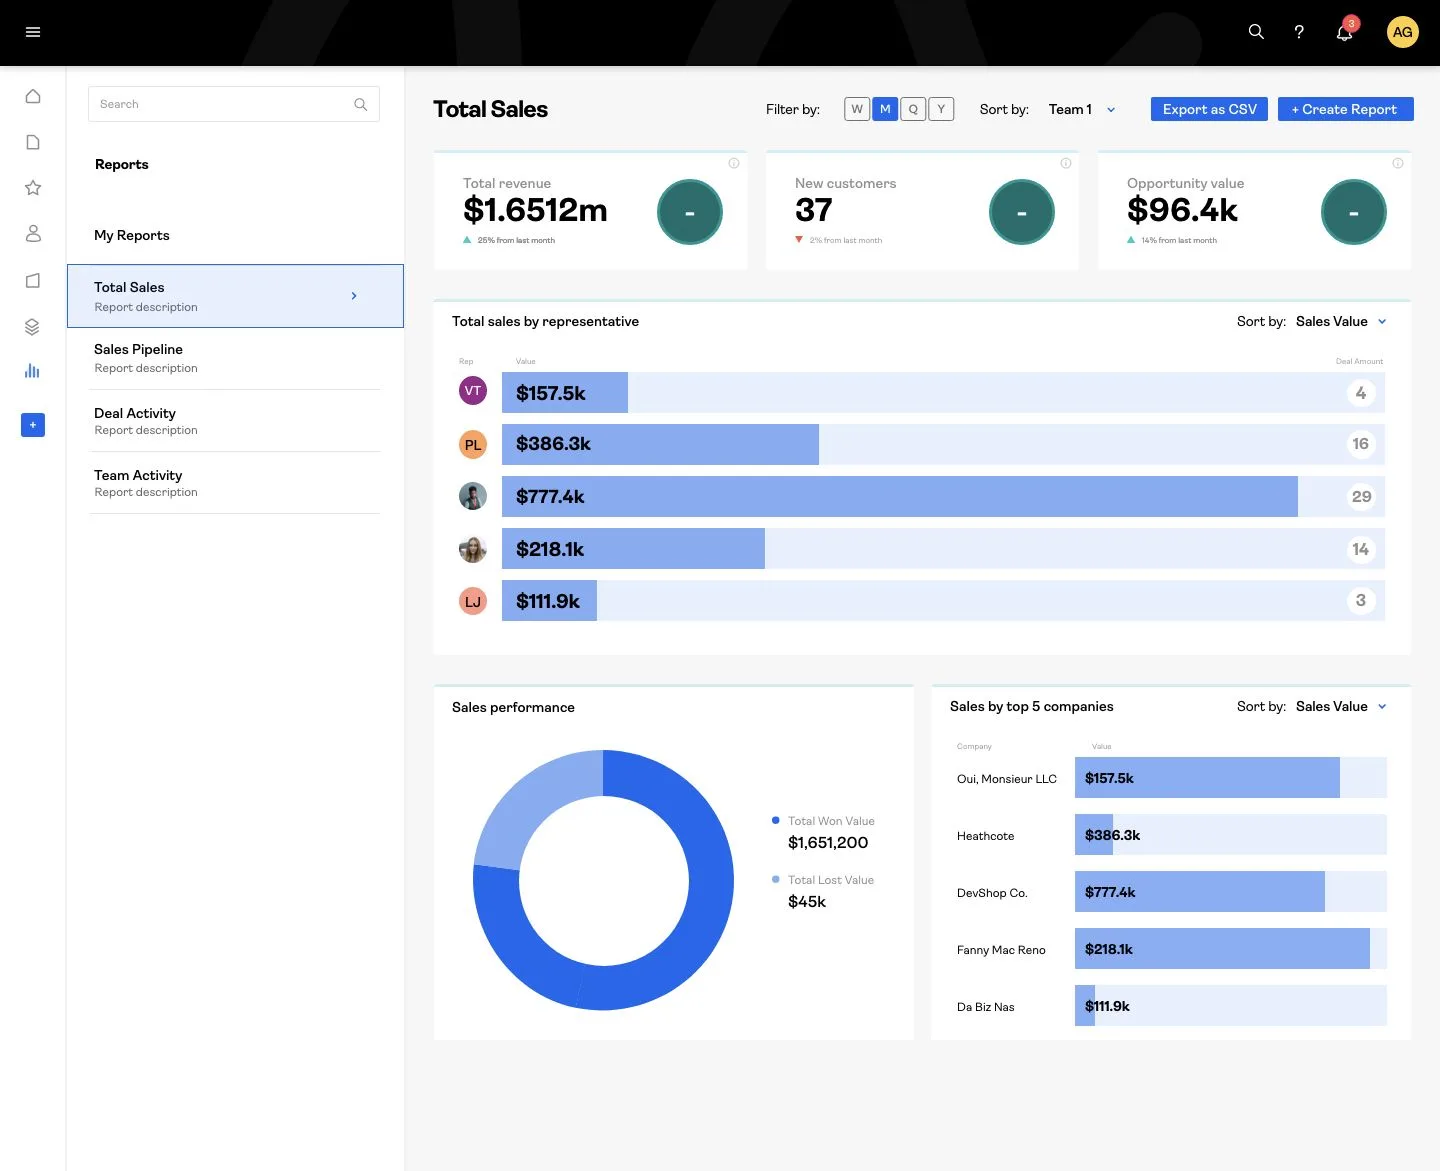This screenshot has width=1440, height=1171.
Task: Expand the Total Sales report chevron
Action: point(353,296)
